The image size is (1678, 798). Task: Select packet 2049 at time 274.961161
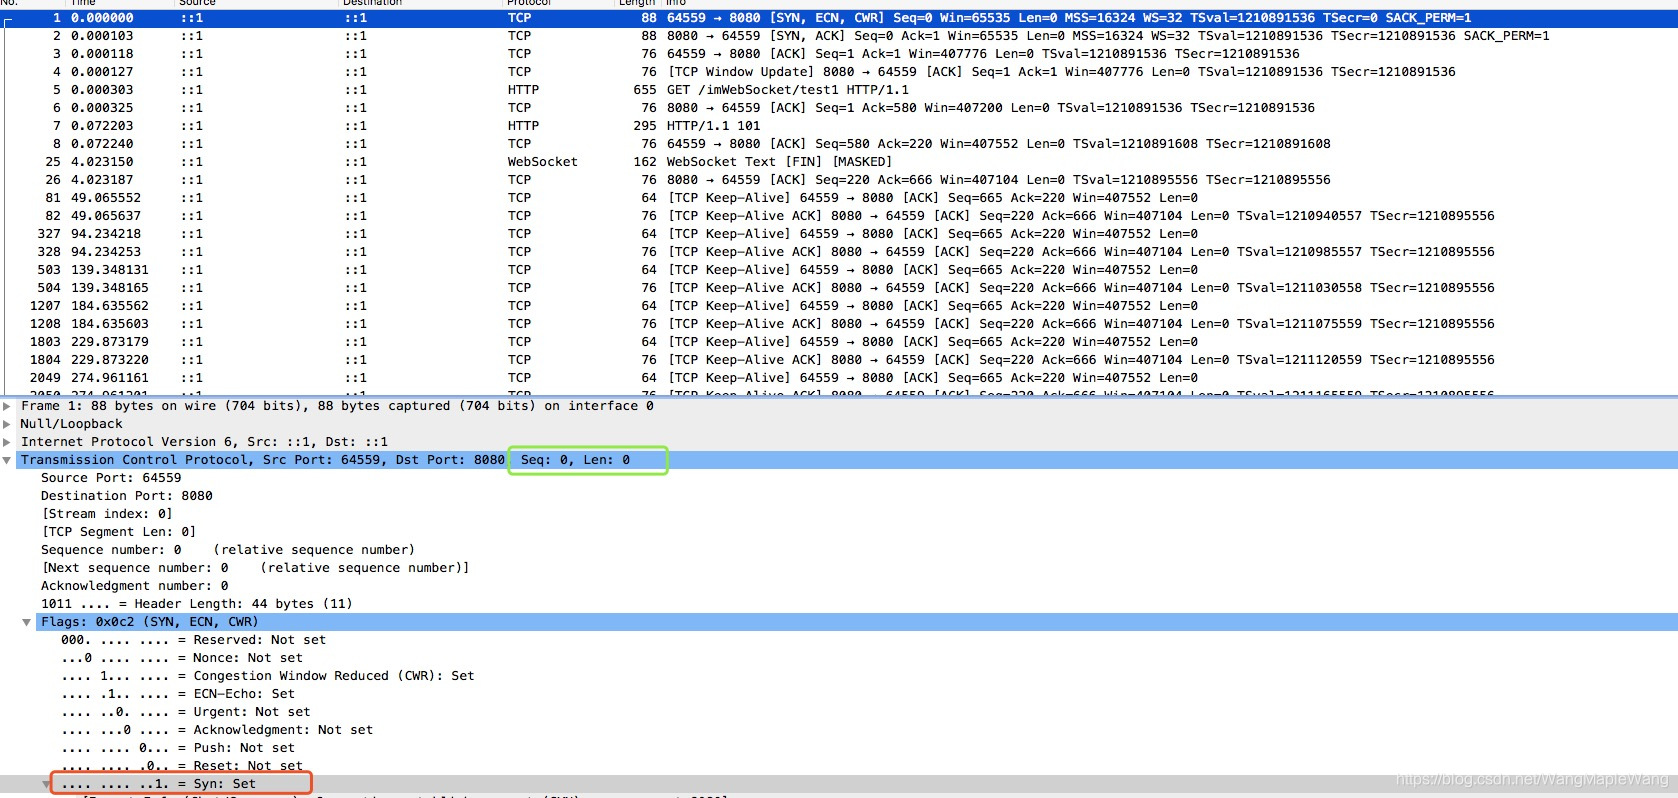(839, 378)
